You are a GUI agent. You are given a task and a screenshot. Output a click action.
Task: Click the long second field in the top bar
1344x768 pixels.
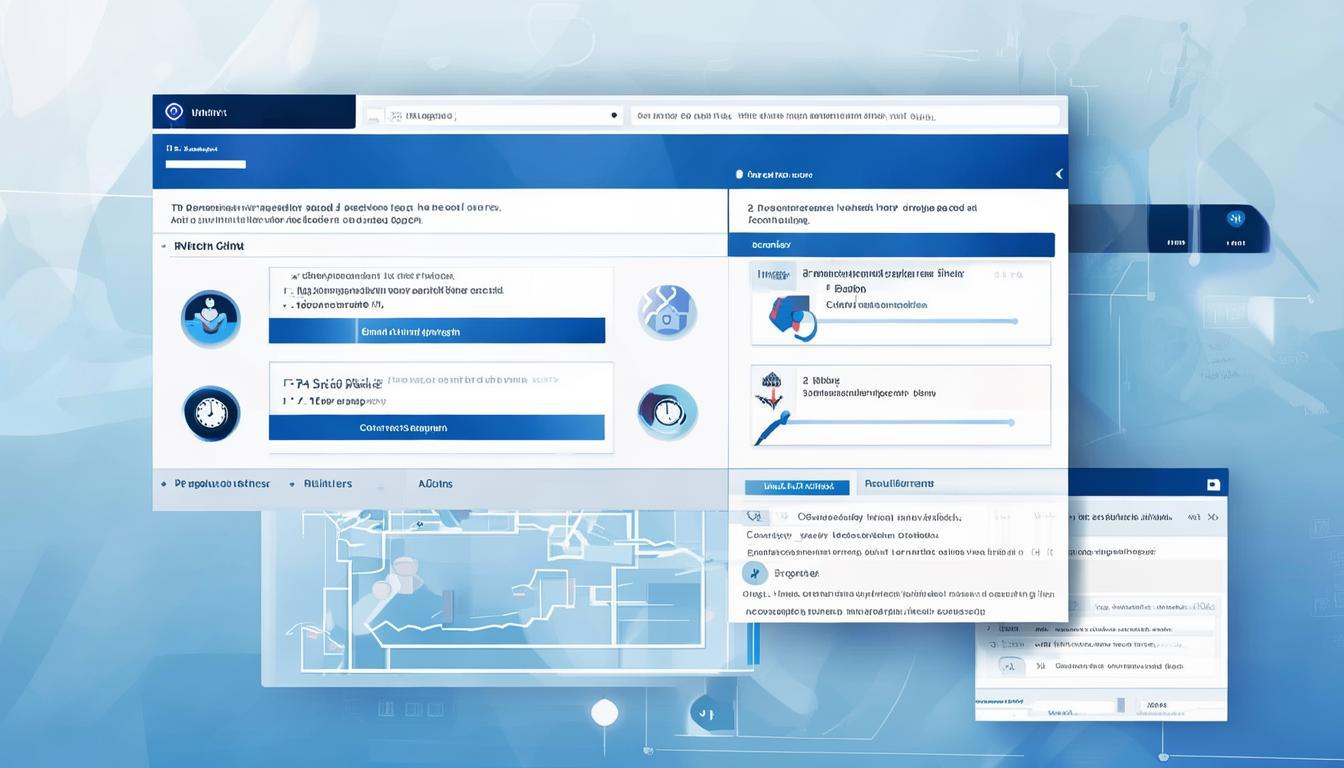click(x=844, y=115)
